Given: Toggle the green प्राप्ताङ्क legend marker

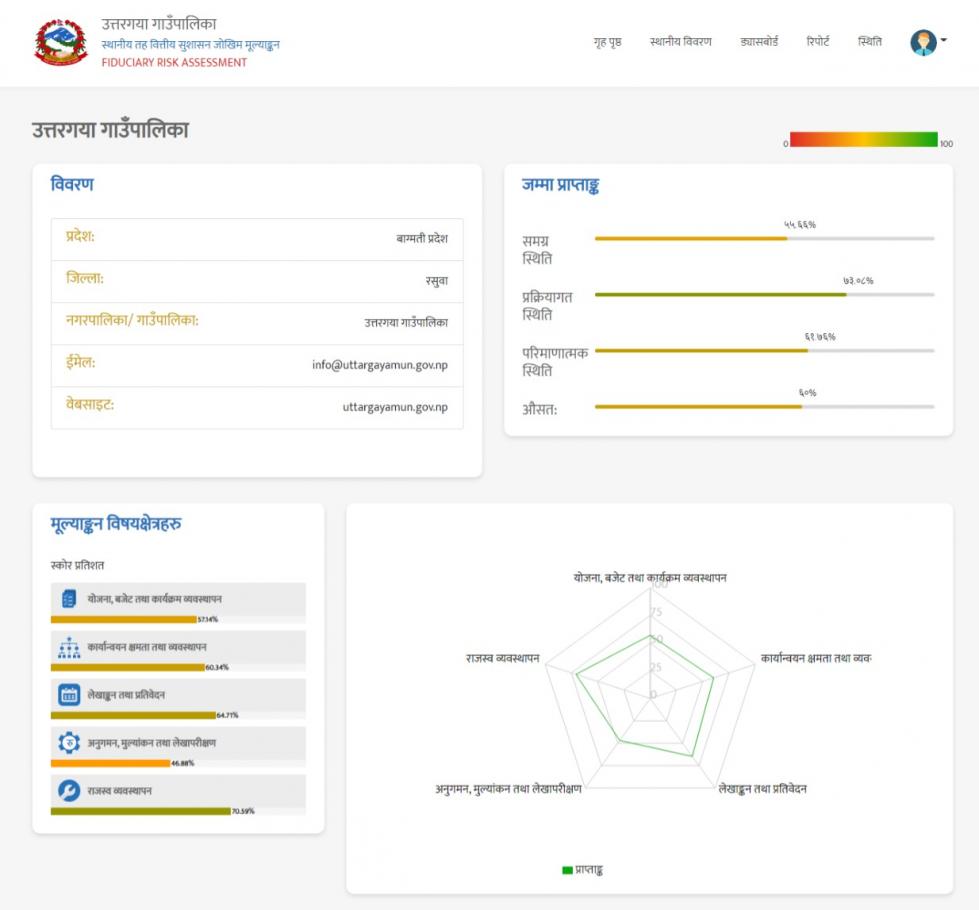Looking at the screenshot, I should [x=568, y=870].
